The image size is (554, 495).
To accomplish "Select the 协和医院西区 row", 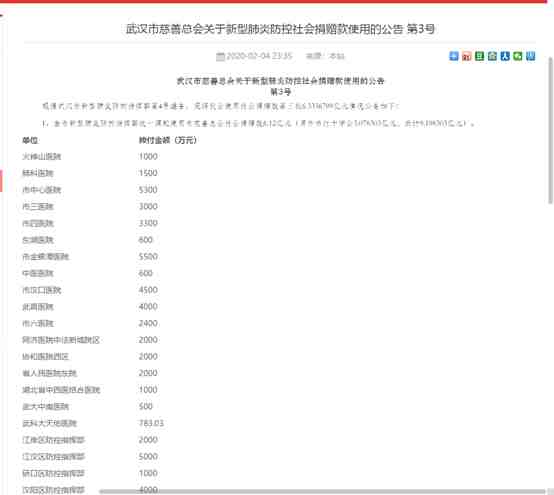I will 90,356.
